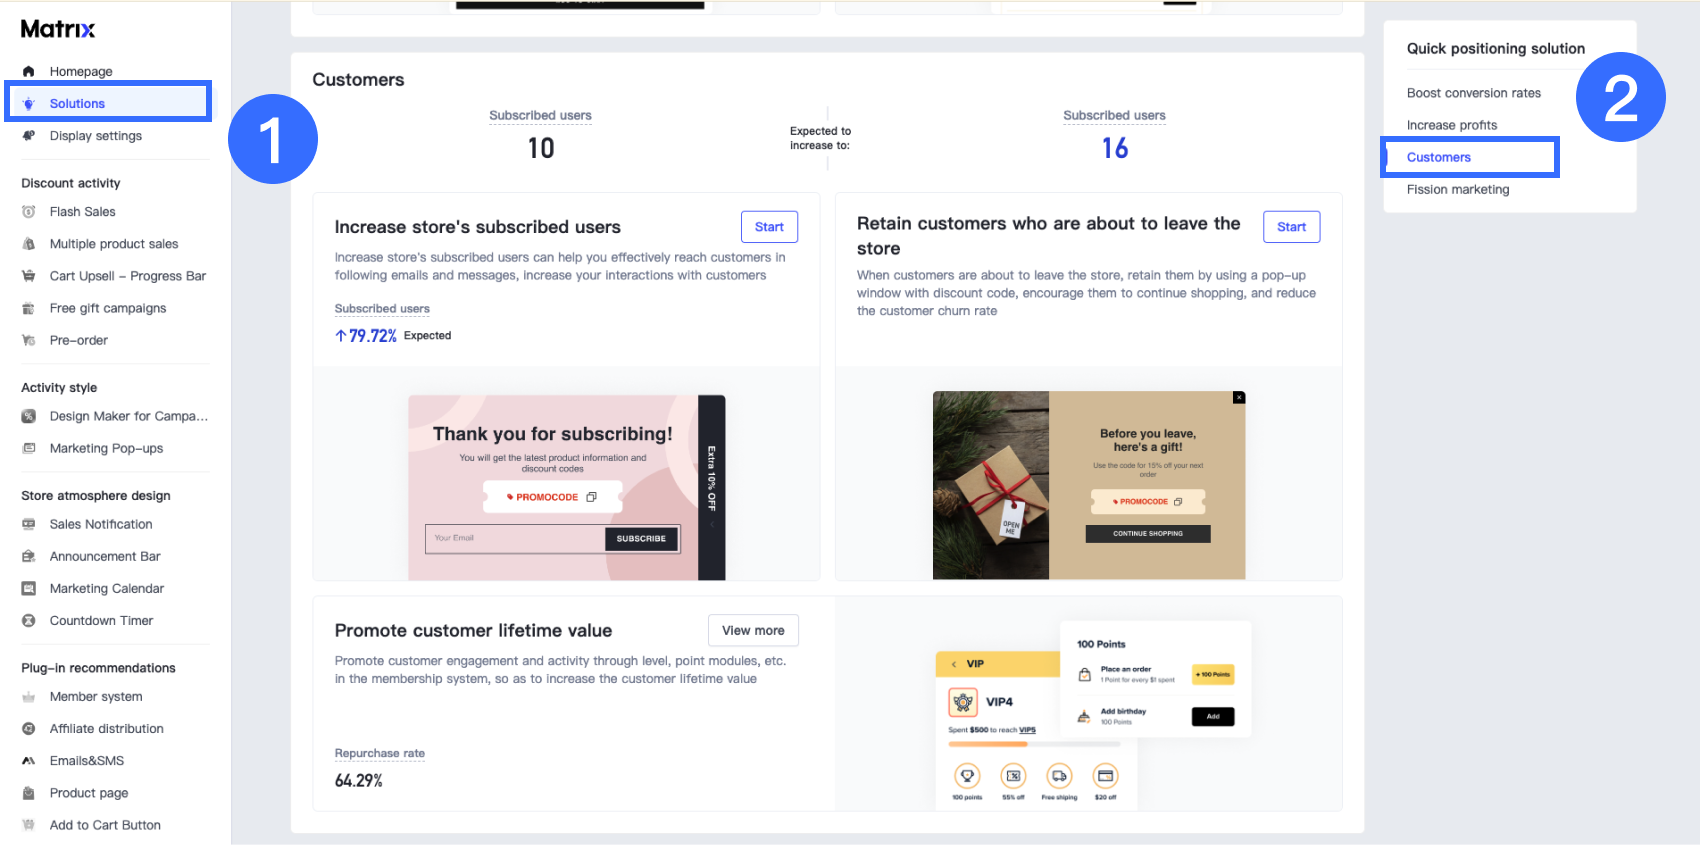1700x845 pixels.
Task: Open Member system plug-in
Action: [96, 697]
